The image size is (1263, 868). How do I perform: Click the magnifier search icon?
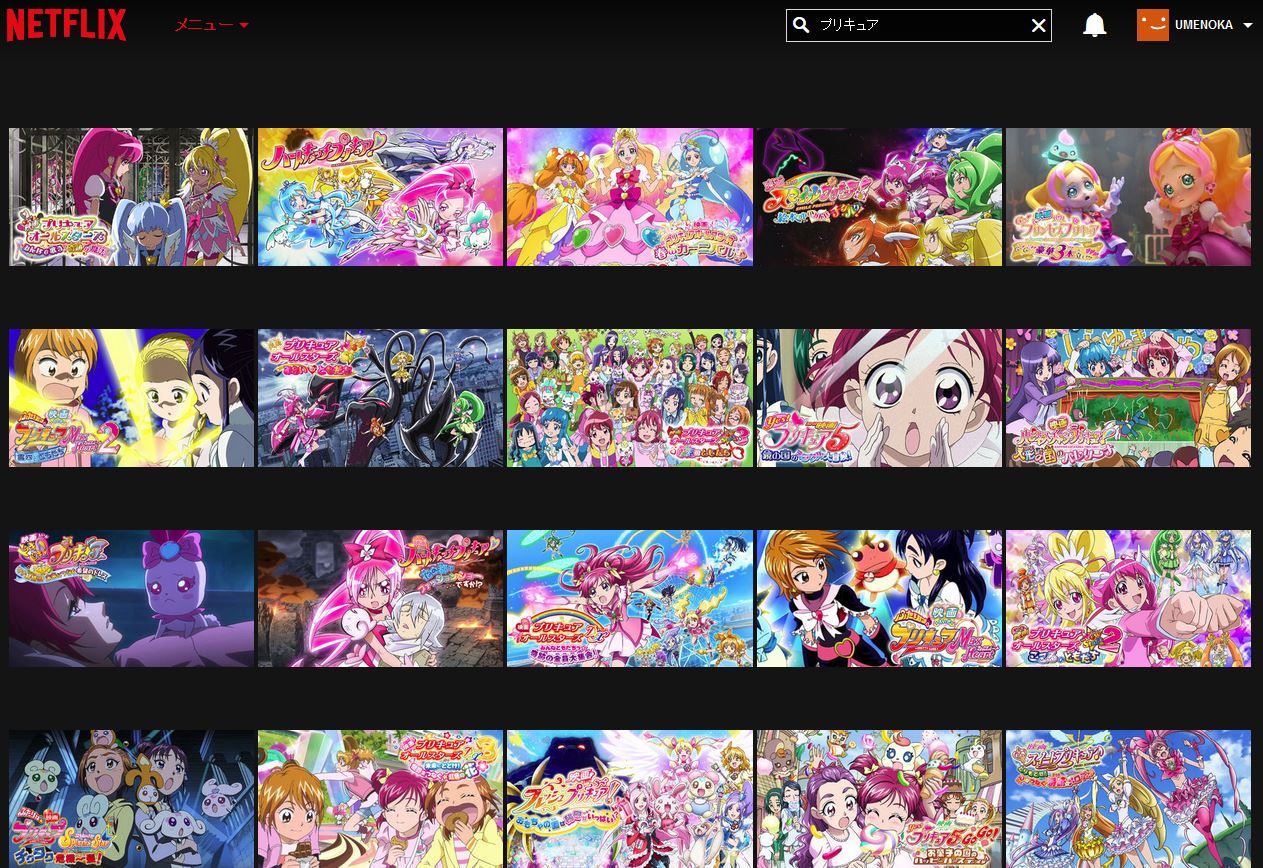tap(800, 25)
